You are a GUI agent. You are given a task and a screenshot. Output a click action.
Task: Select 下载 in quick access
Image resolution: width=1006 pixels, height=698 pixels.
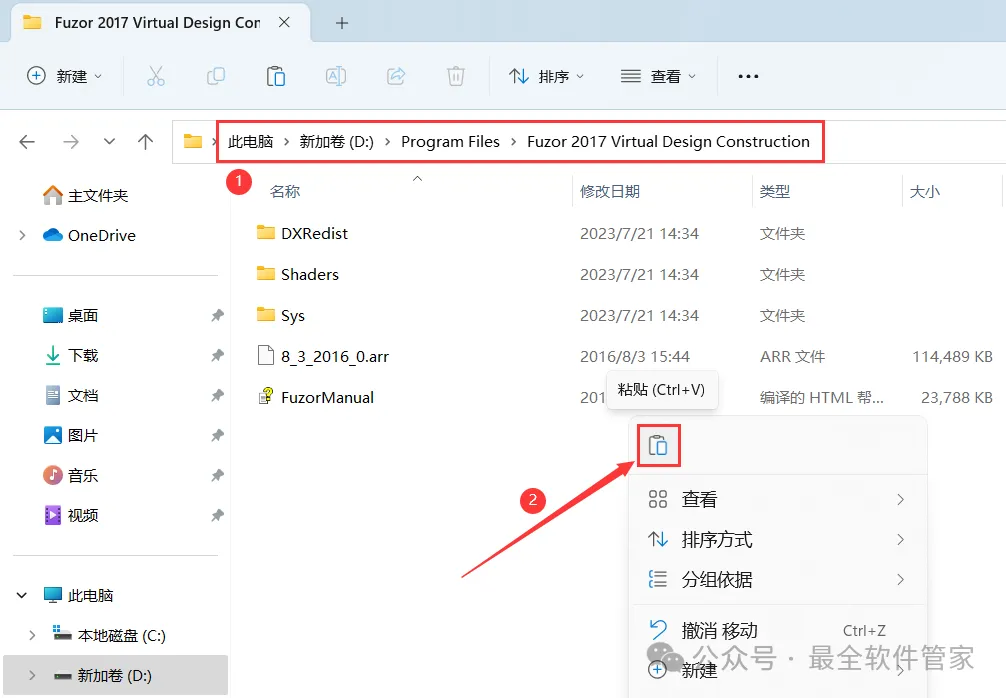(71, 355)
